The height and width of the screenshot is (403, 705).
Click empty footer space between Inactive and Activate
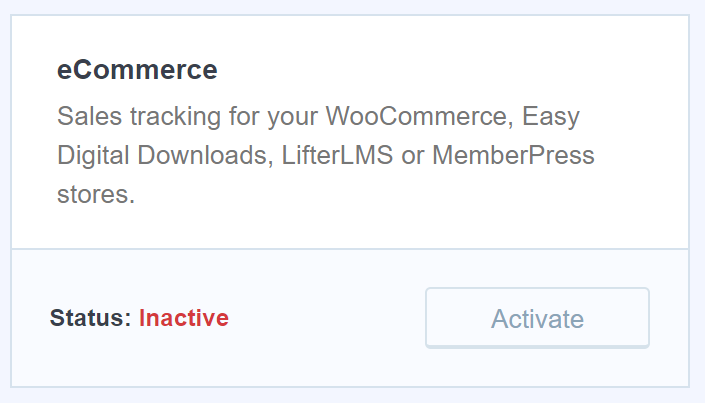coord(327,318)
